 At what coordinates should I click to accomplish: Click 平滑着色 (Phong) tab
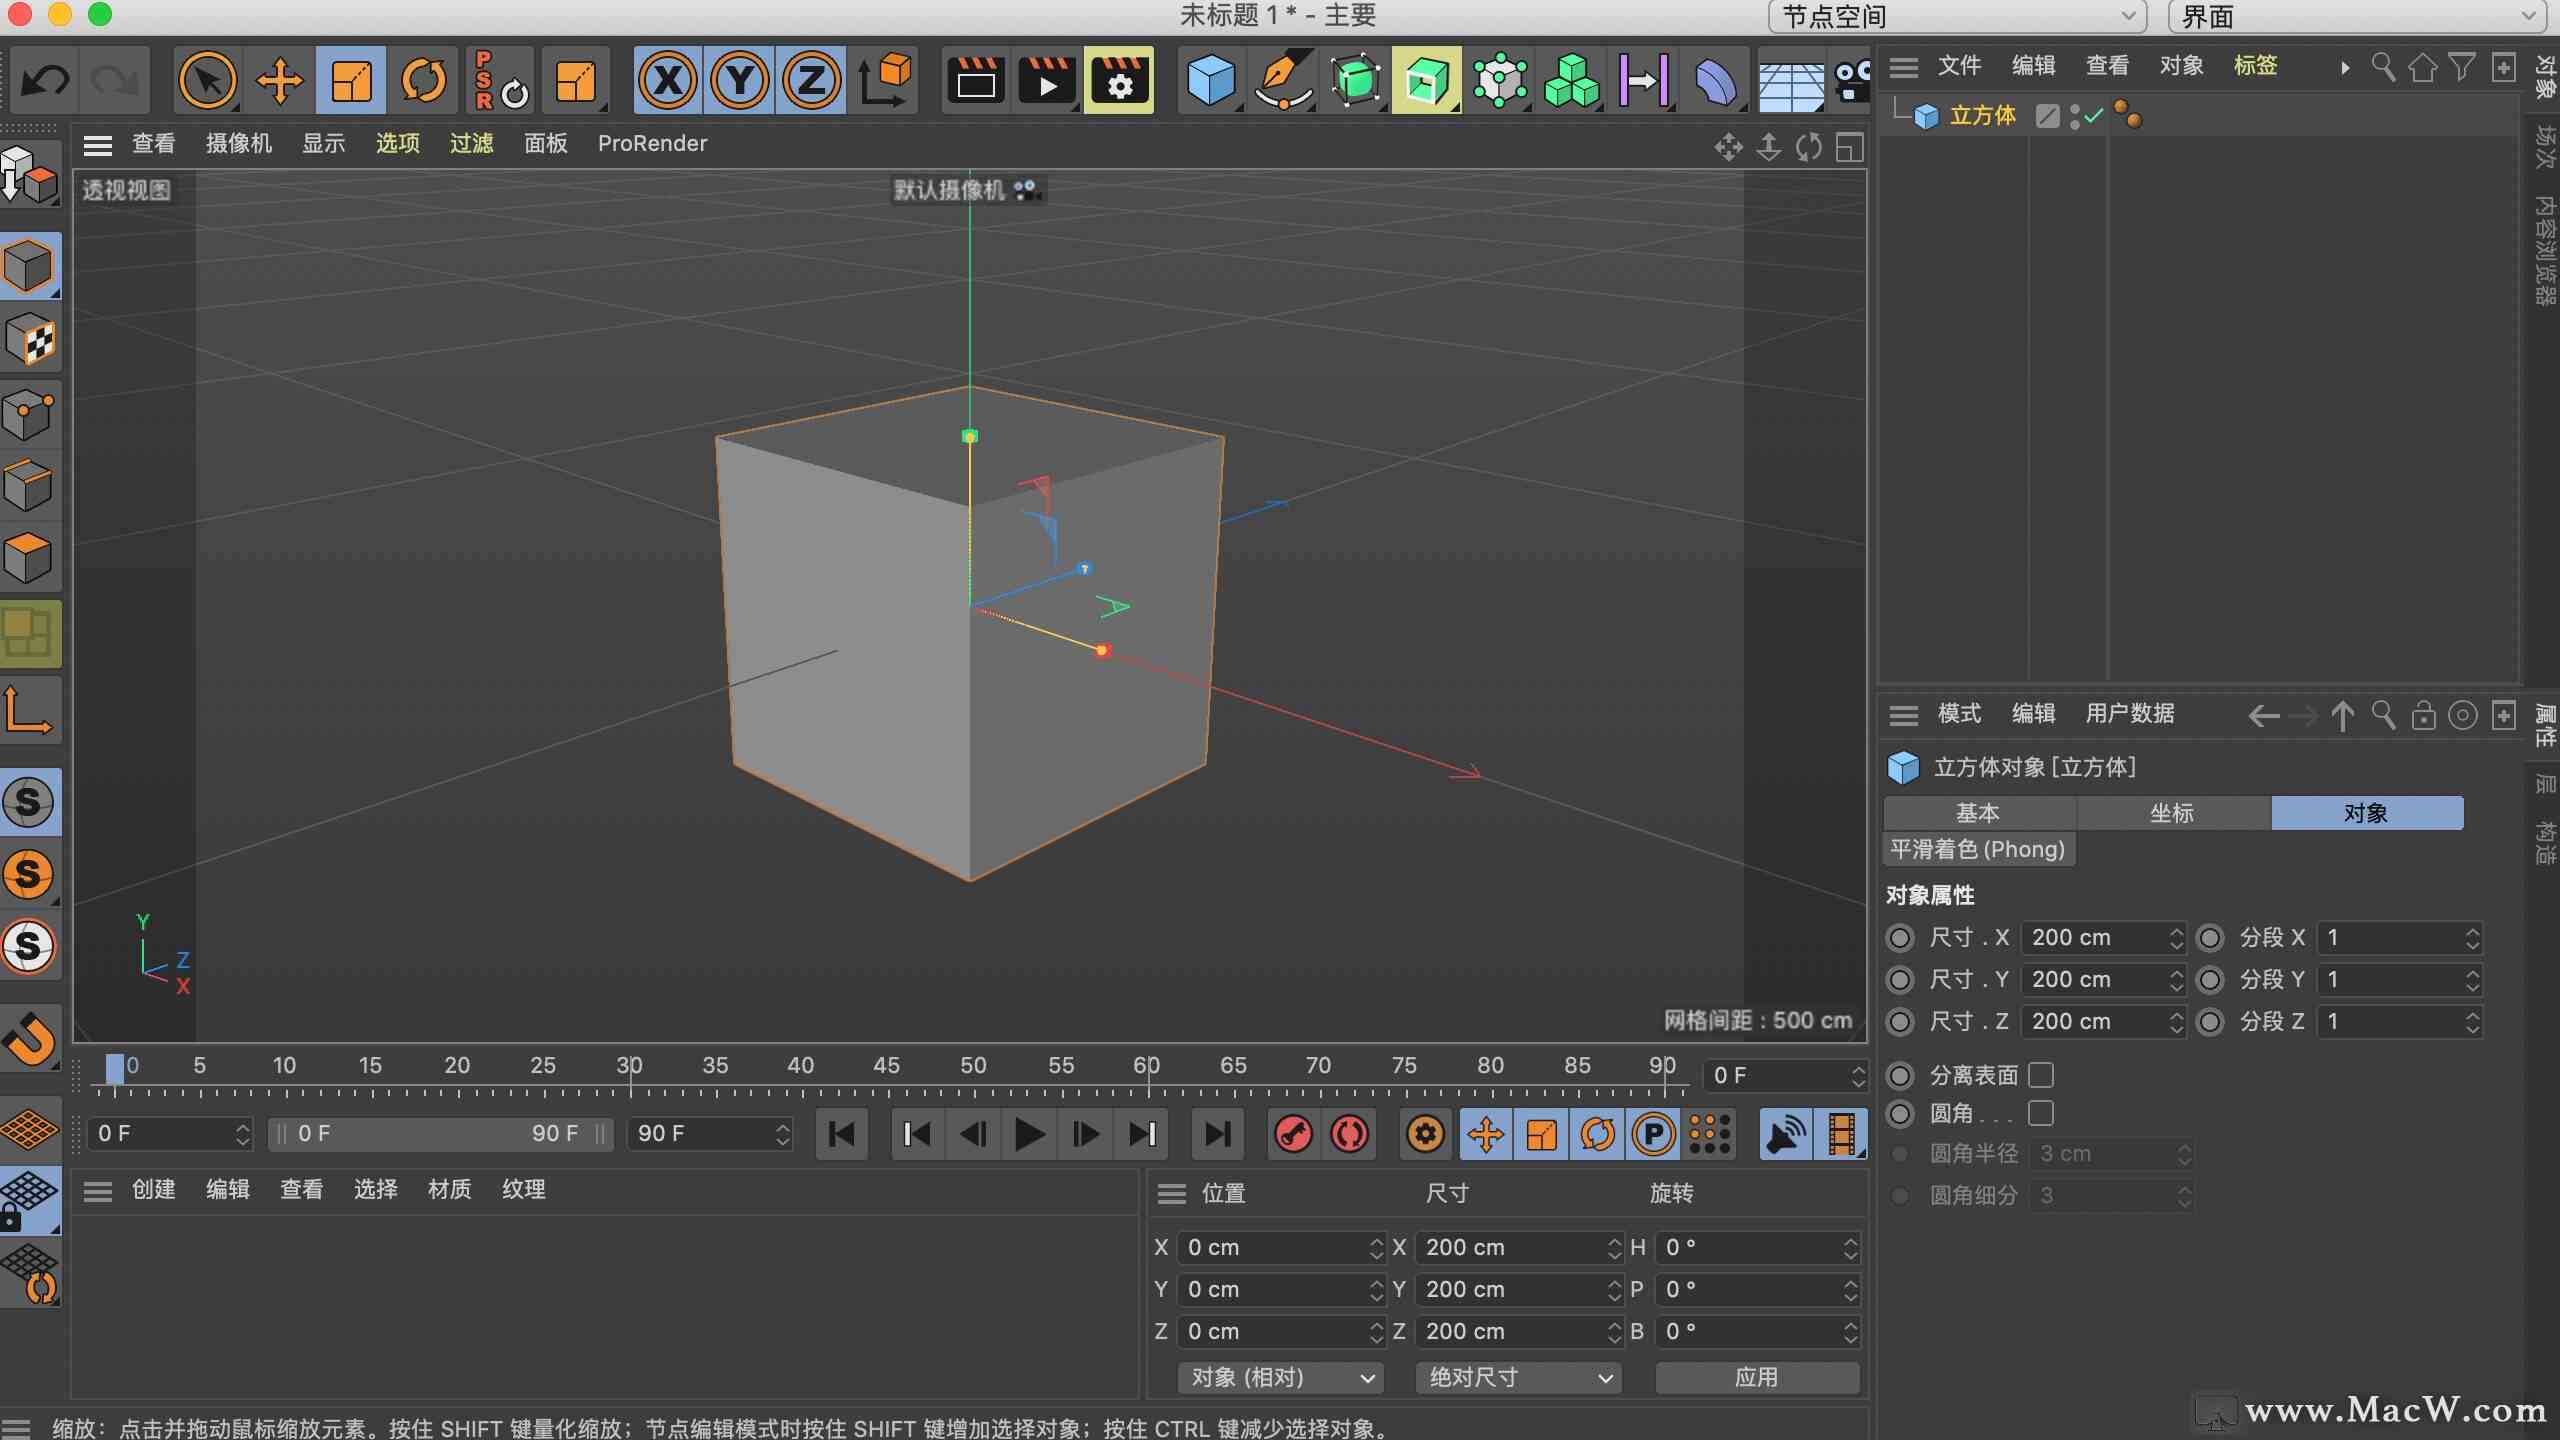point(1978,849)
